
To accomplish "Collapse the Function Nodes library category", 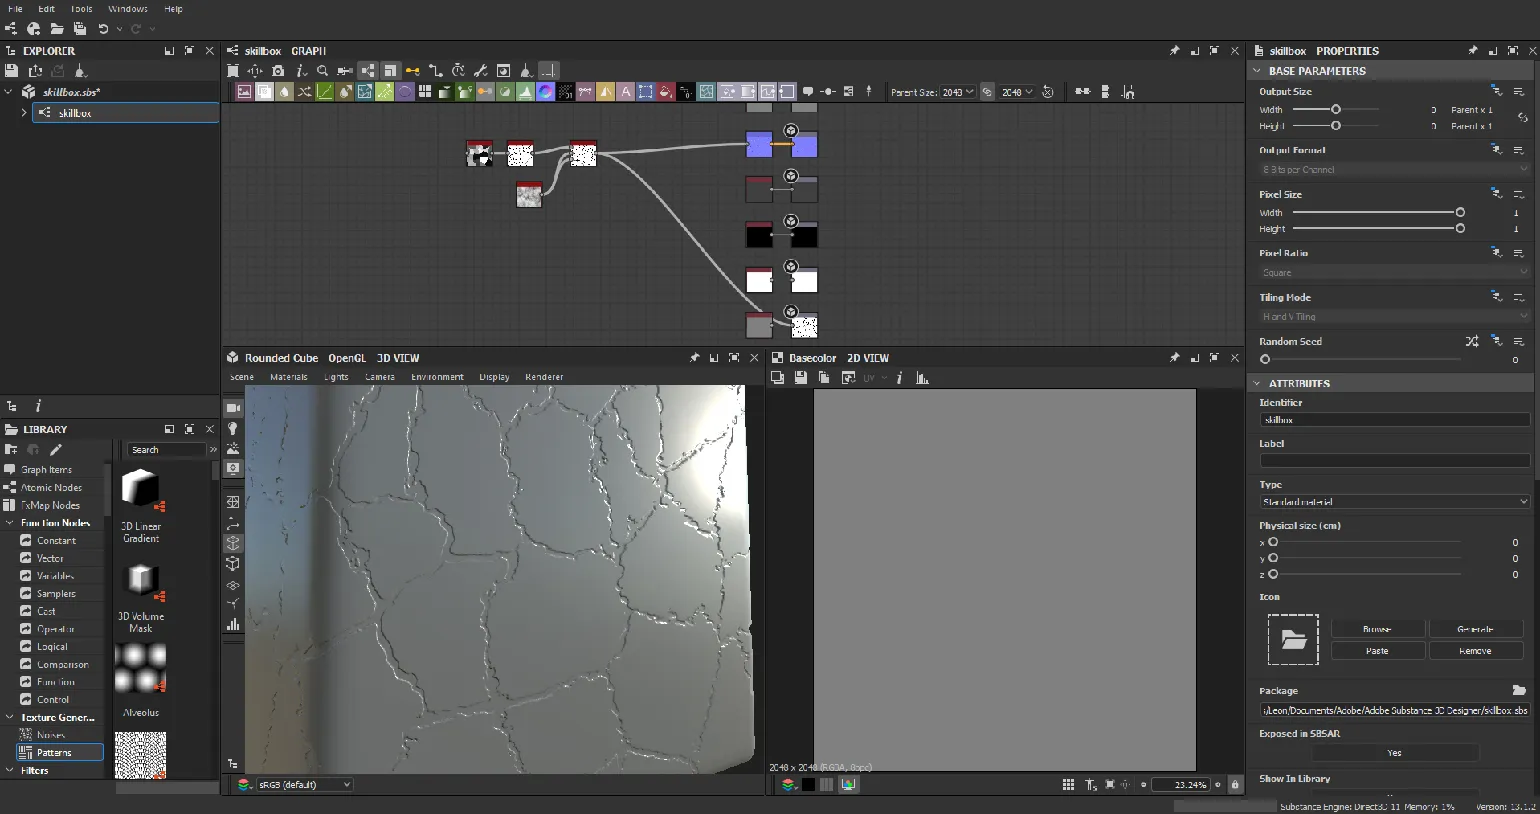I will click(x=10, y=523).
